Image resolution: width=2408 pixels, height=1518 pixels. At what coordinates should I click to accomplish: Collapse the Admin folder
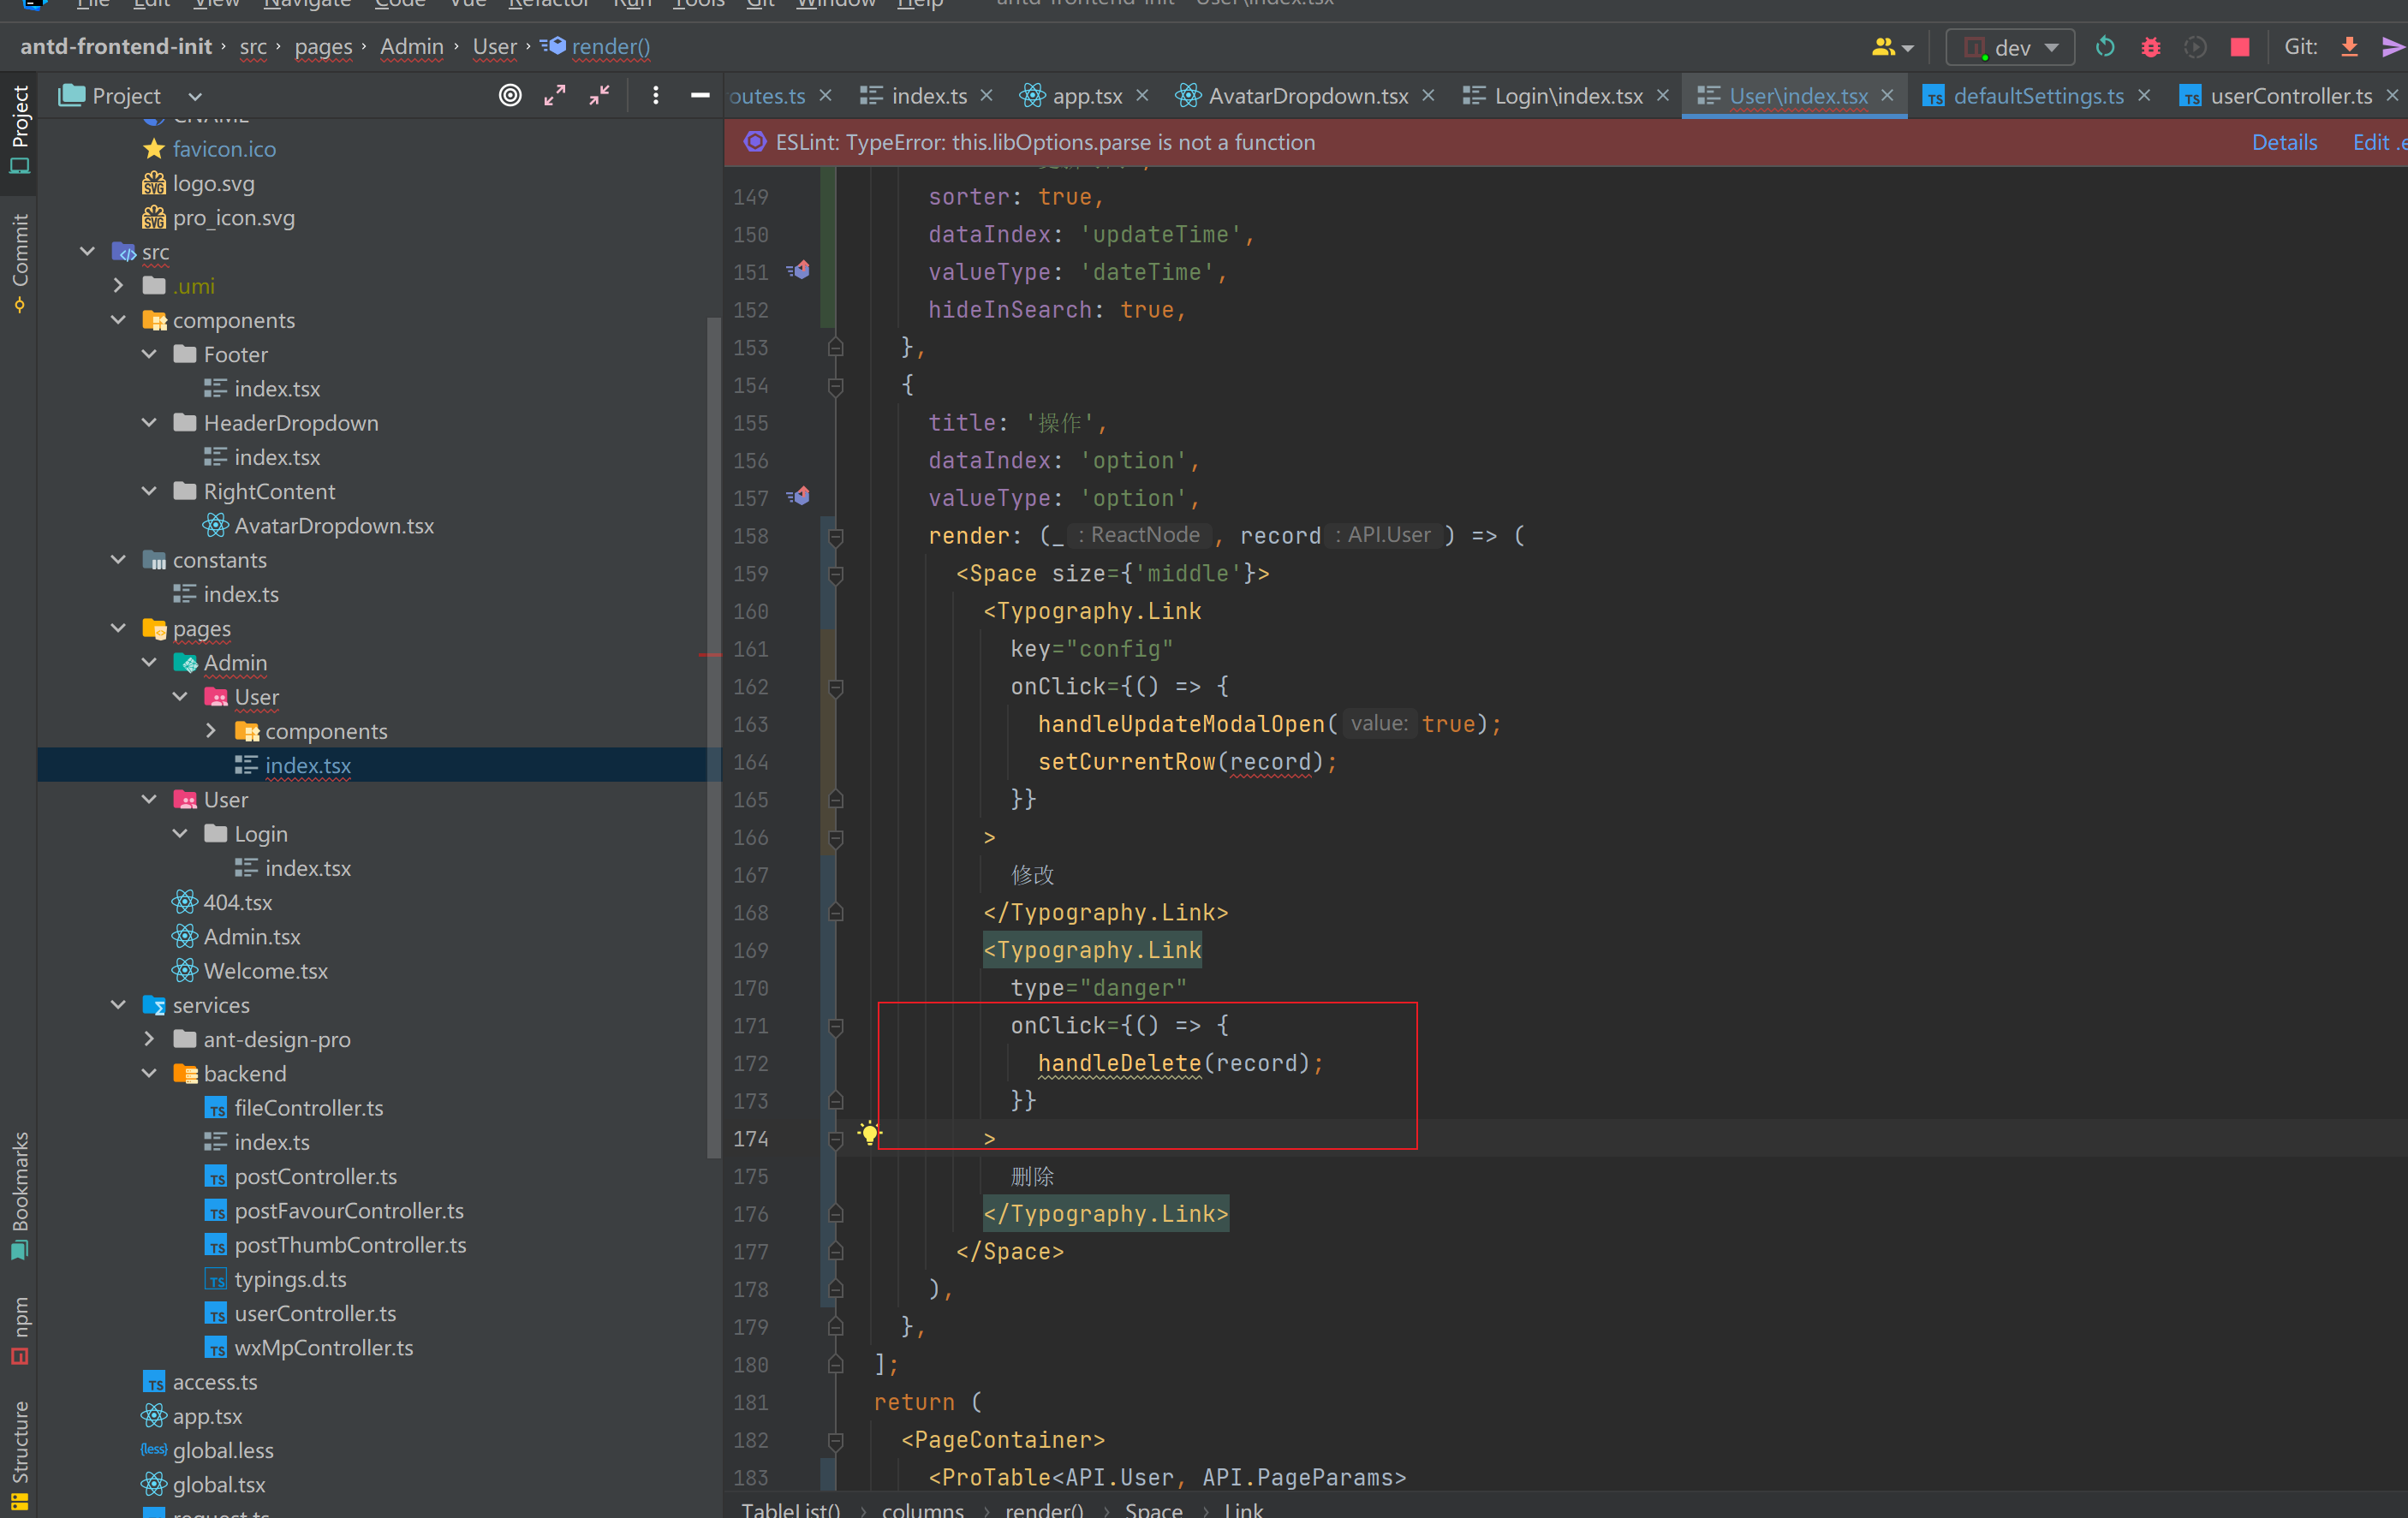150,662
